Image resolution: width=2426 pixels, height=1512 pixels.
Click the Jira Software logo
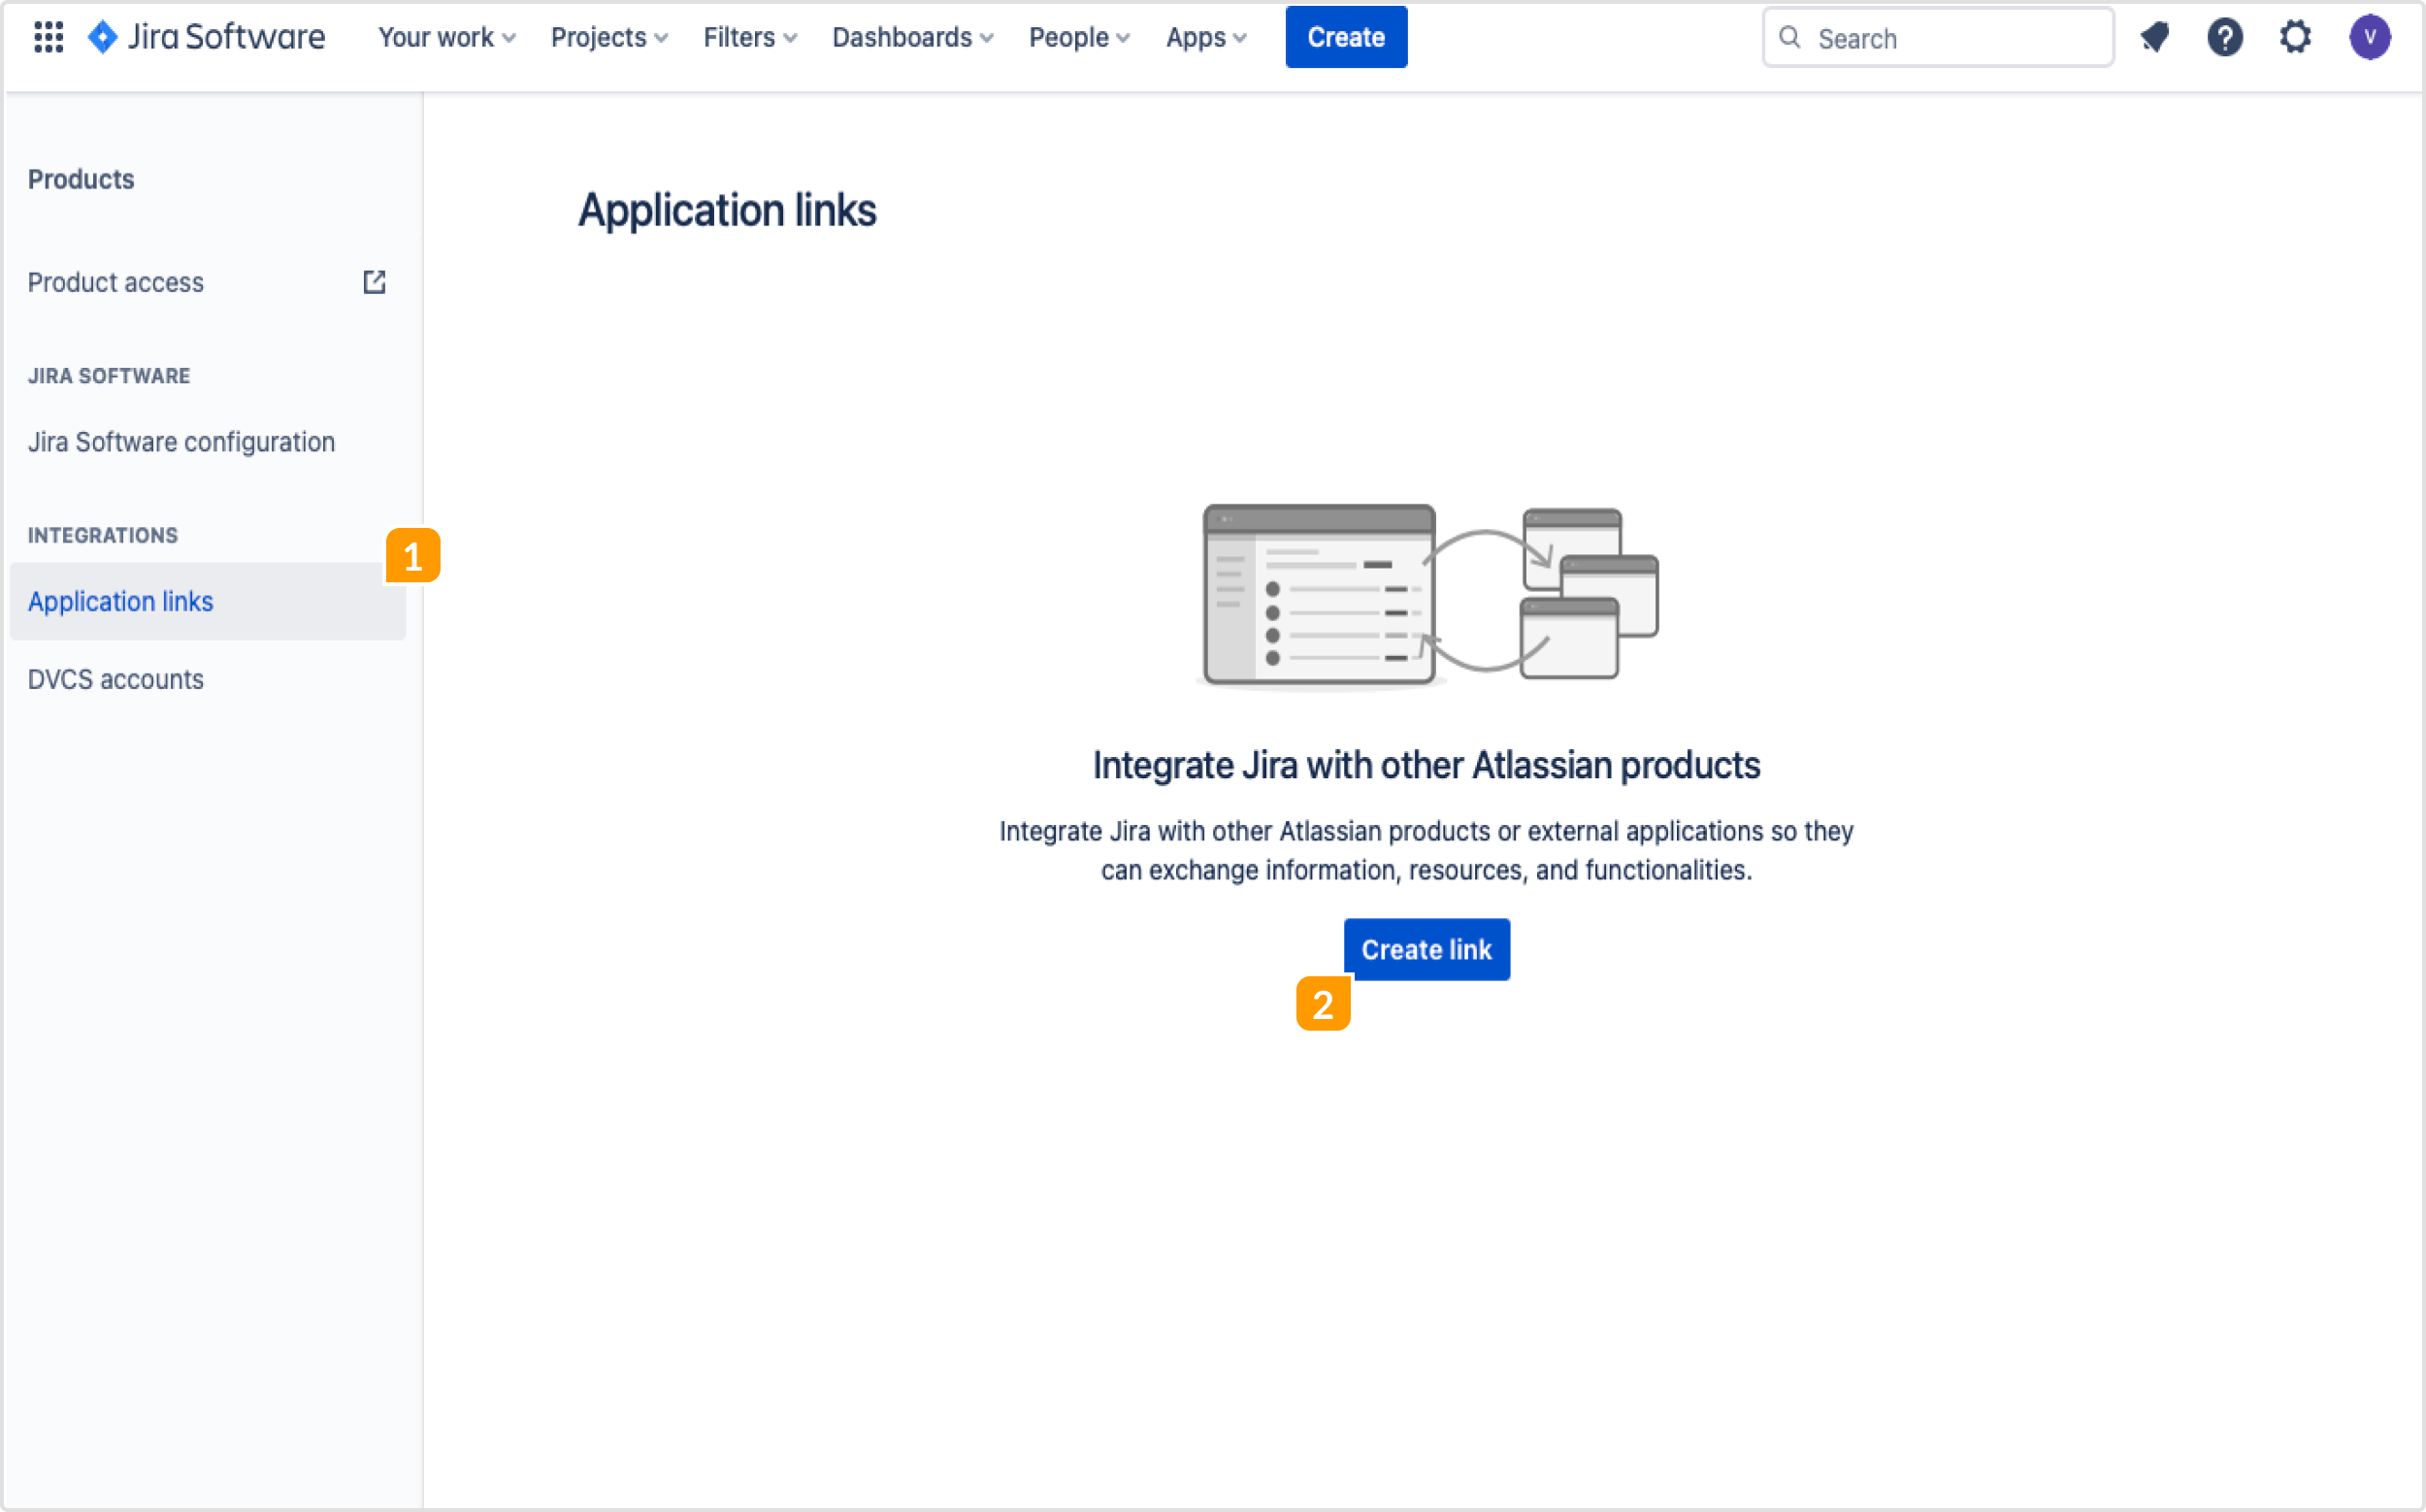[205, 37]
